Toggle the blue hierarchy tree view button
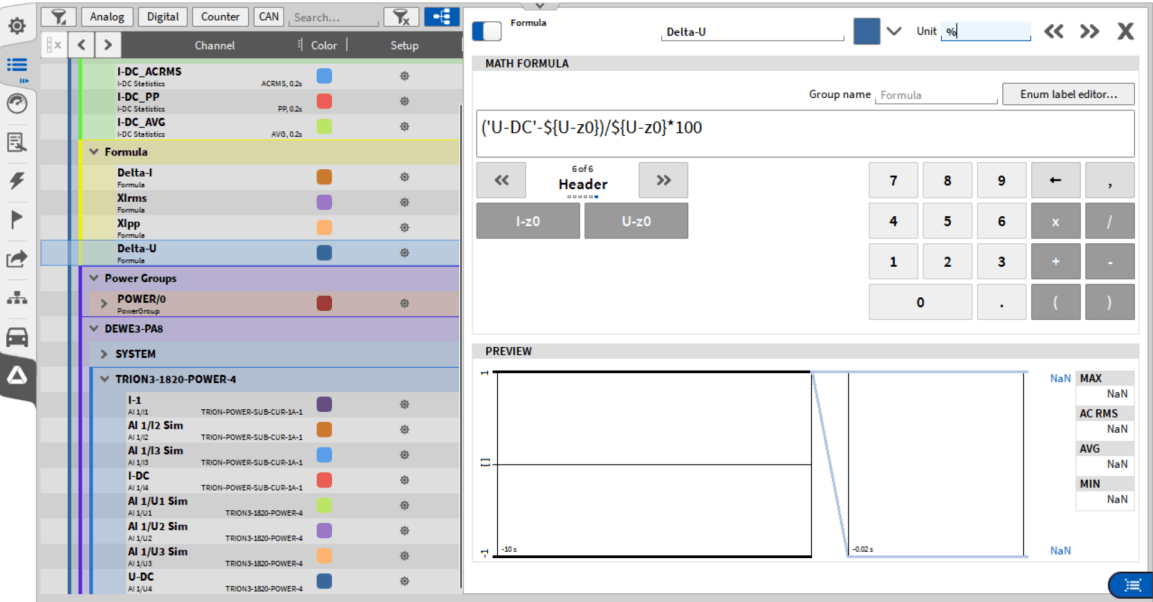The width and height of the screenshot is (1153, 602). 441,17
